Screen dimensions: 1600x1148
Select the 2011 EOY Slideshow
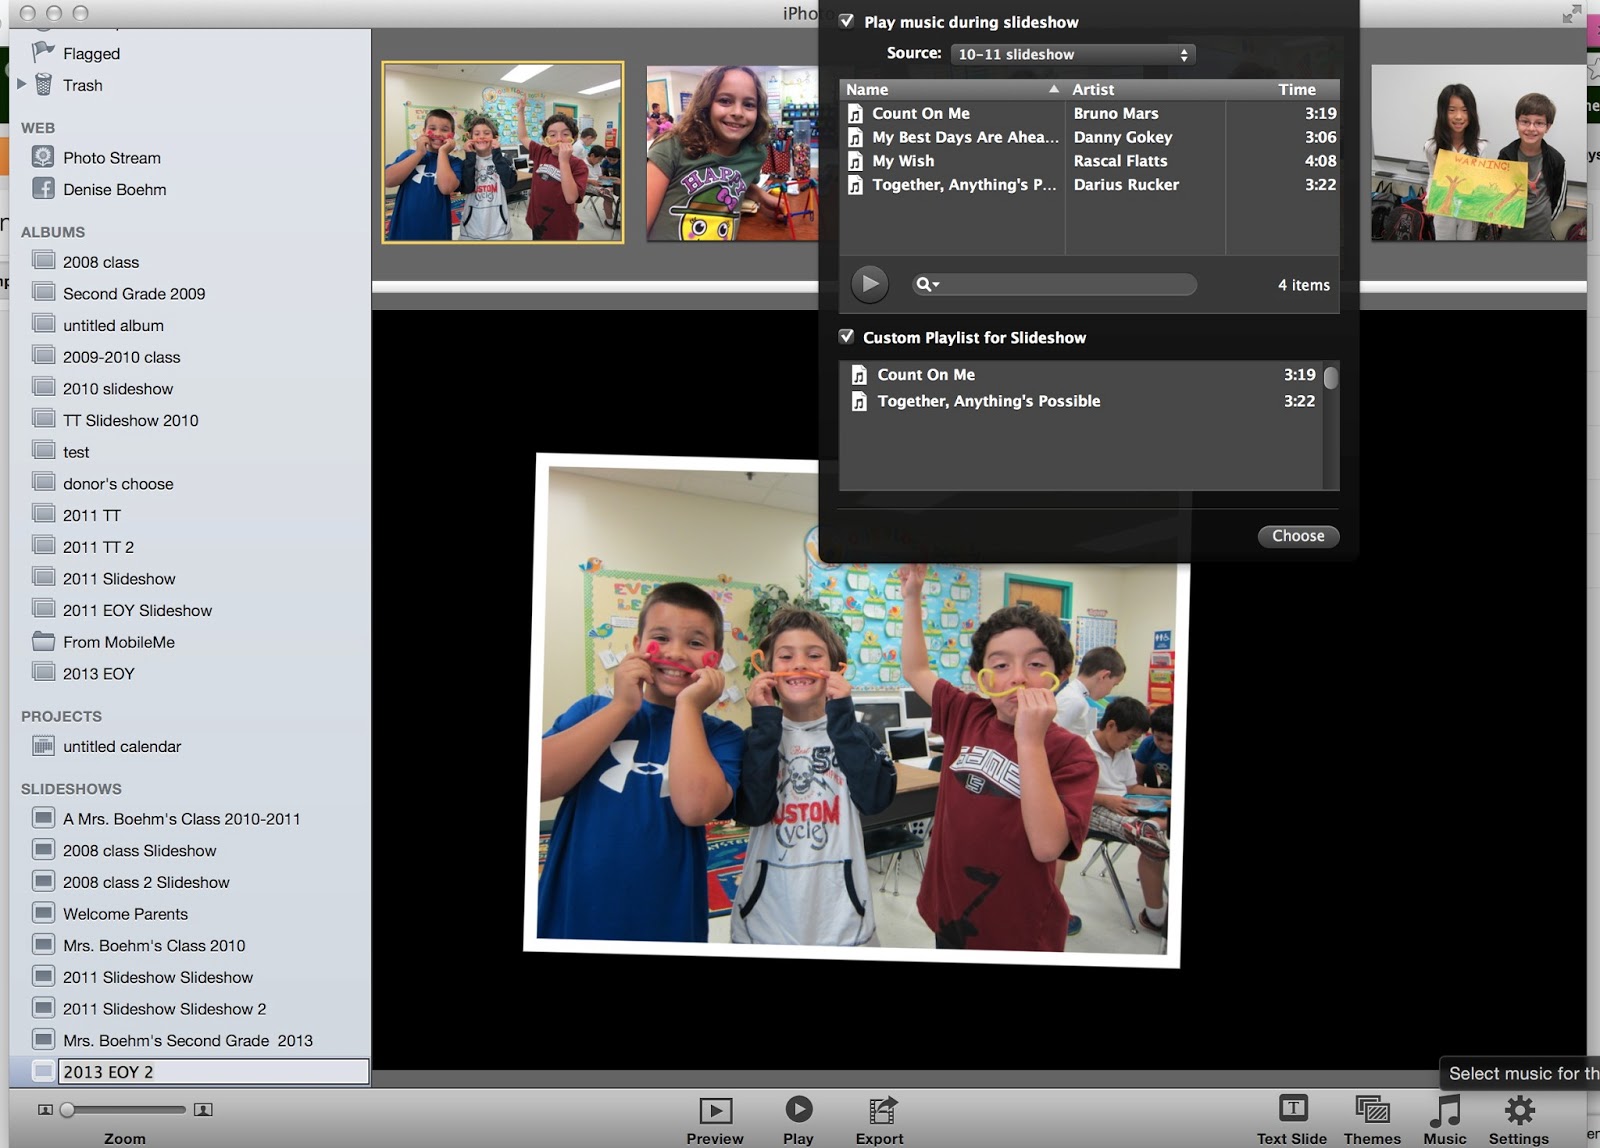(137, 610)
